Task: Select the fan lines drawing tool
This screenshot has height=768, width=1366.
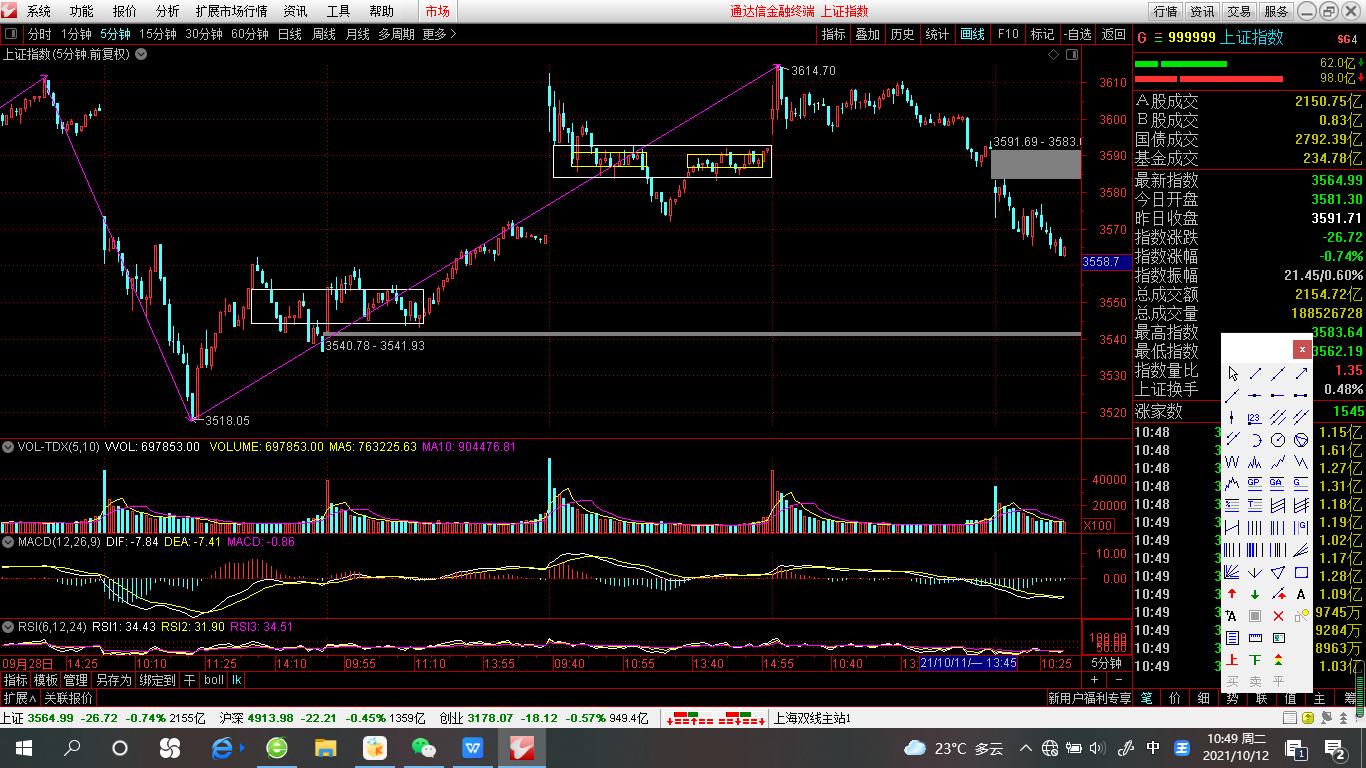Action: point(1233,572)
